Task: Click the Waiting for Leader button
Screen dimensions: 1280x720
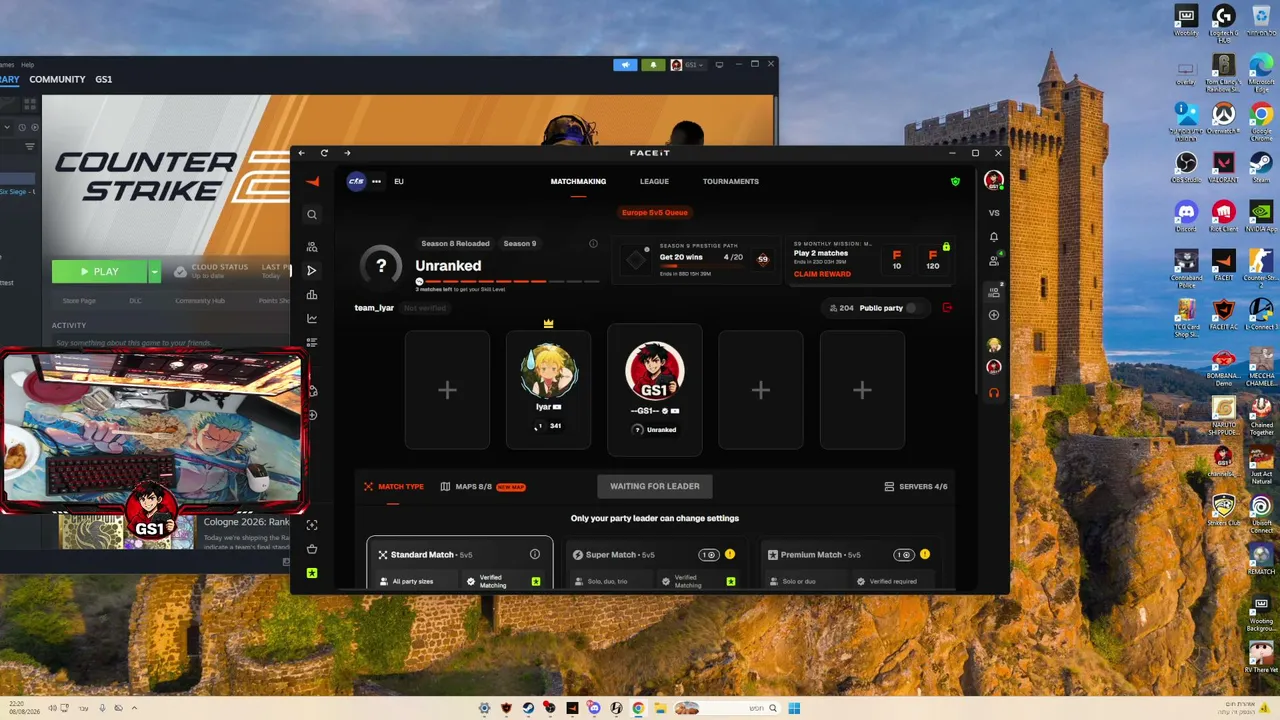Action: pos(654,486)
